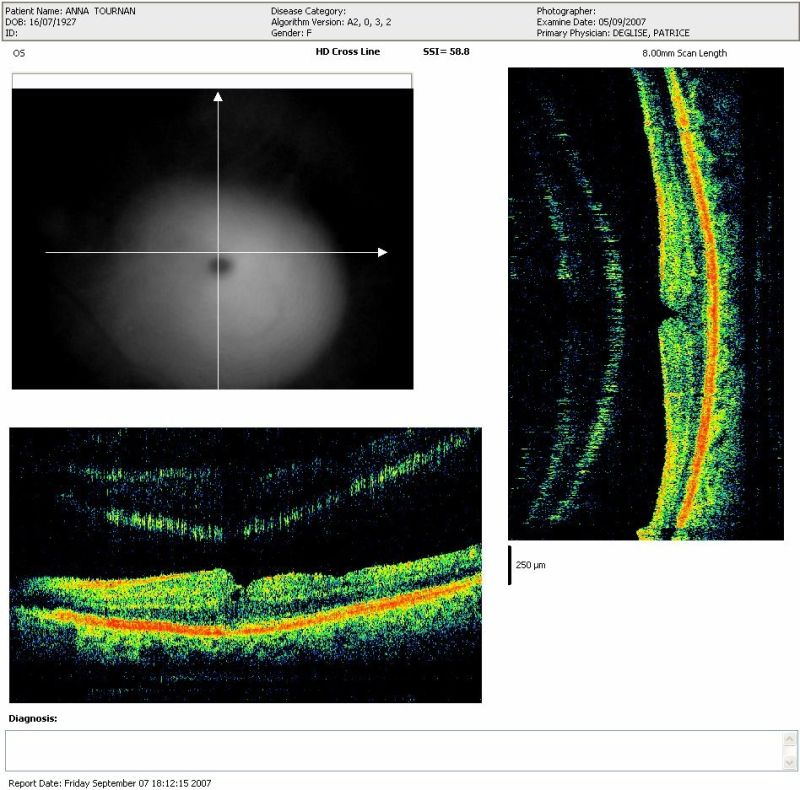Click the Diagnosis box scroll up arrow

(x=790, y=738)
